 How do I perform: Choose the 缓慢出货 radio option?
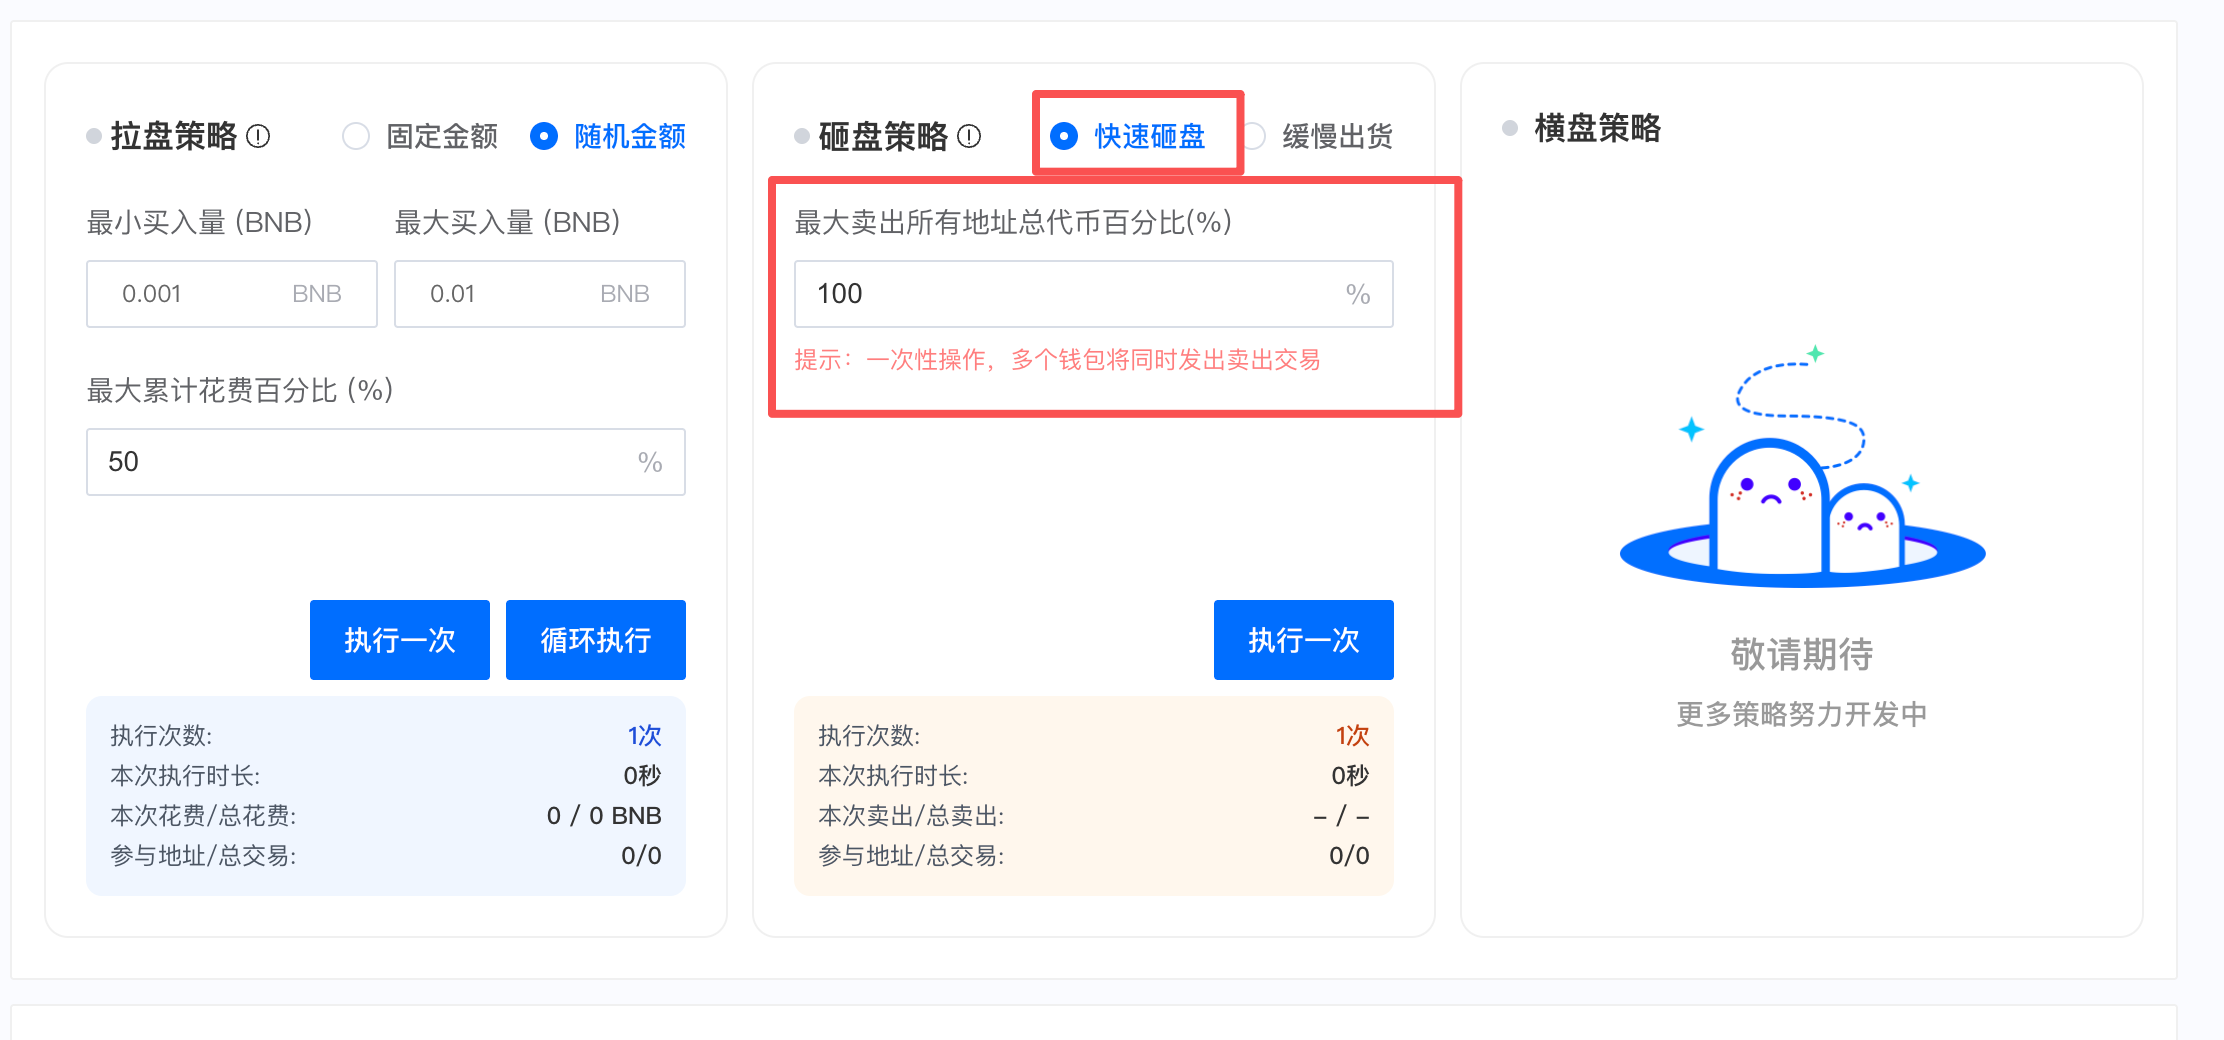click(1254, 136)
